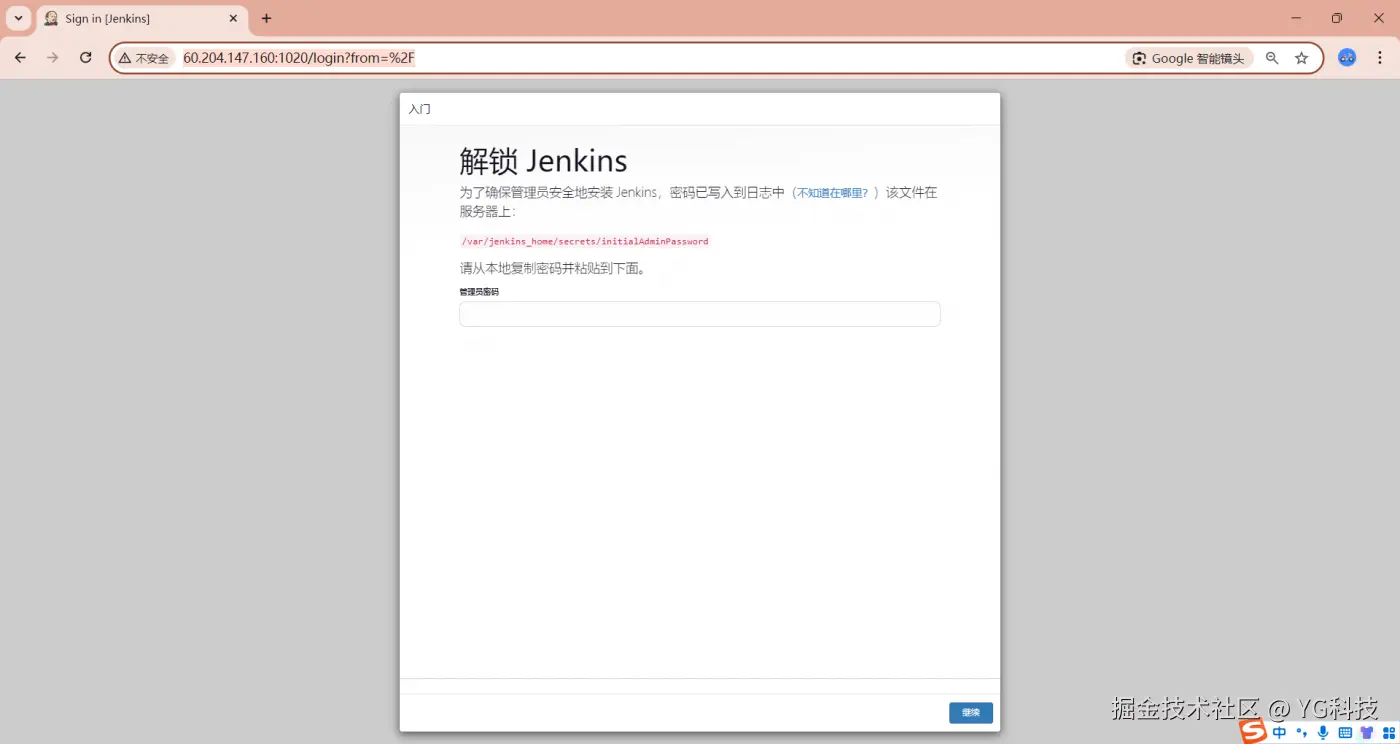Toggle Chinese input mode 中 icon
1400x744 pixels.
(1279, 733)
